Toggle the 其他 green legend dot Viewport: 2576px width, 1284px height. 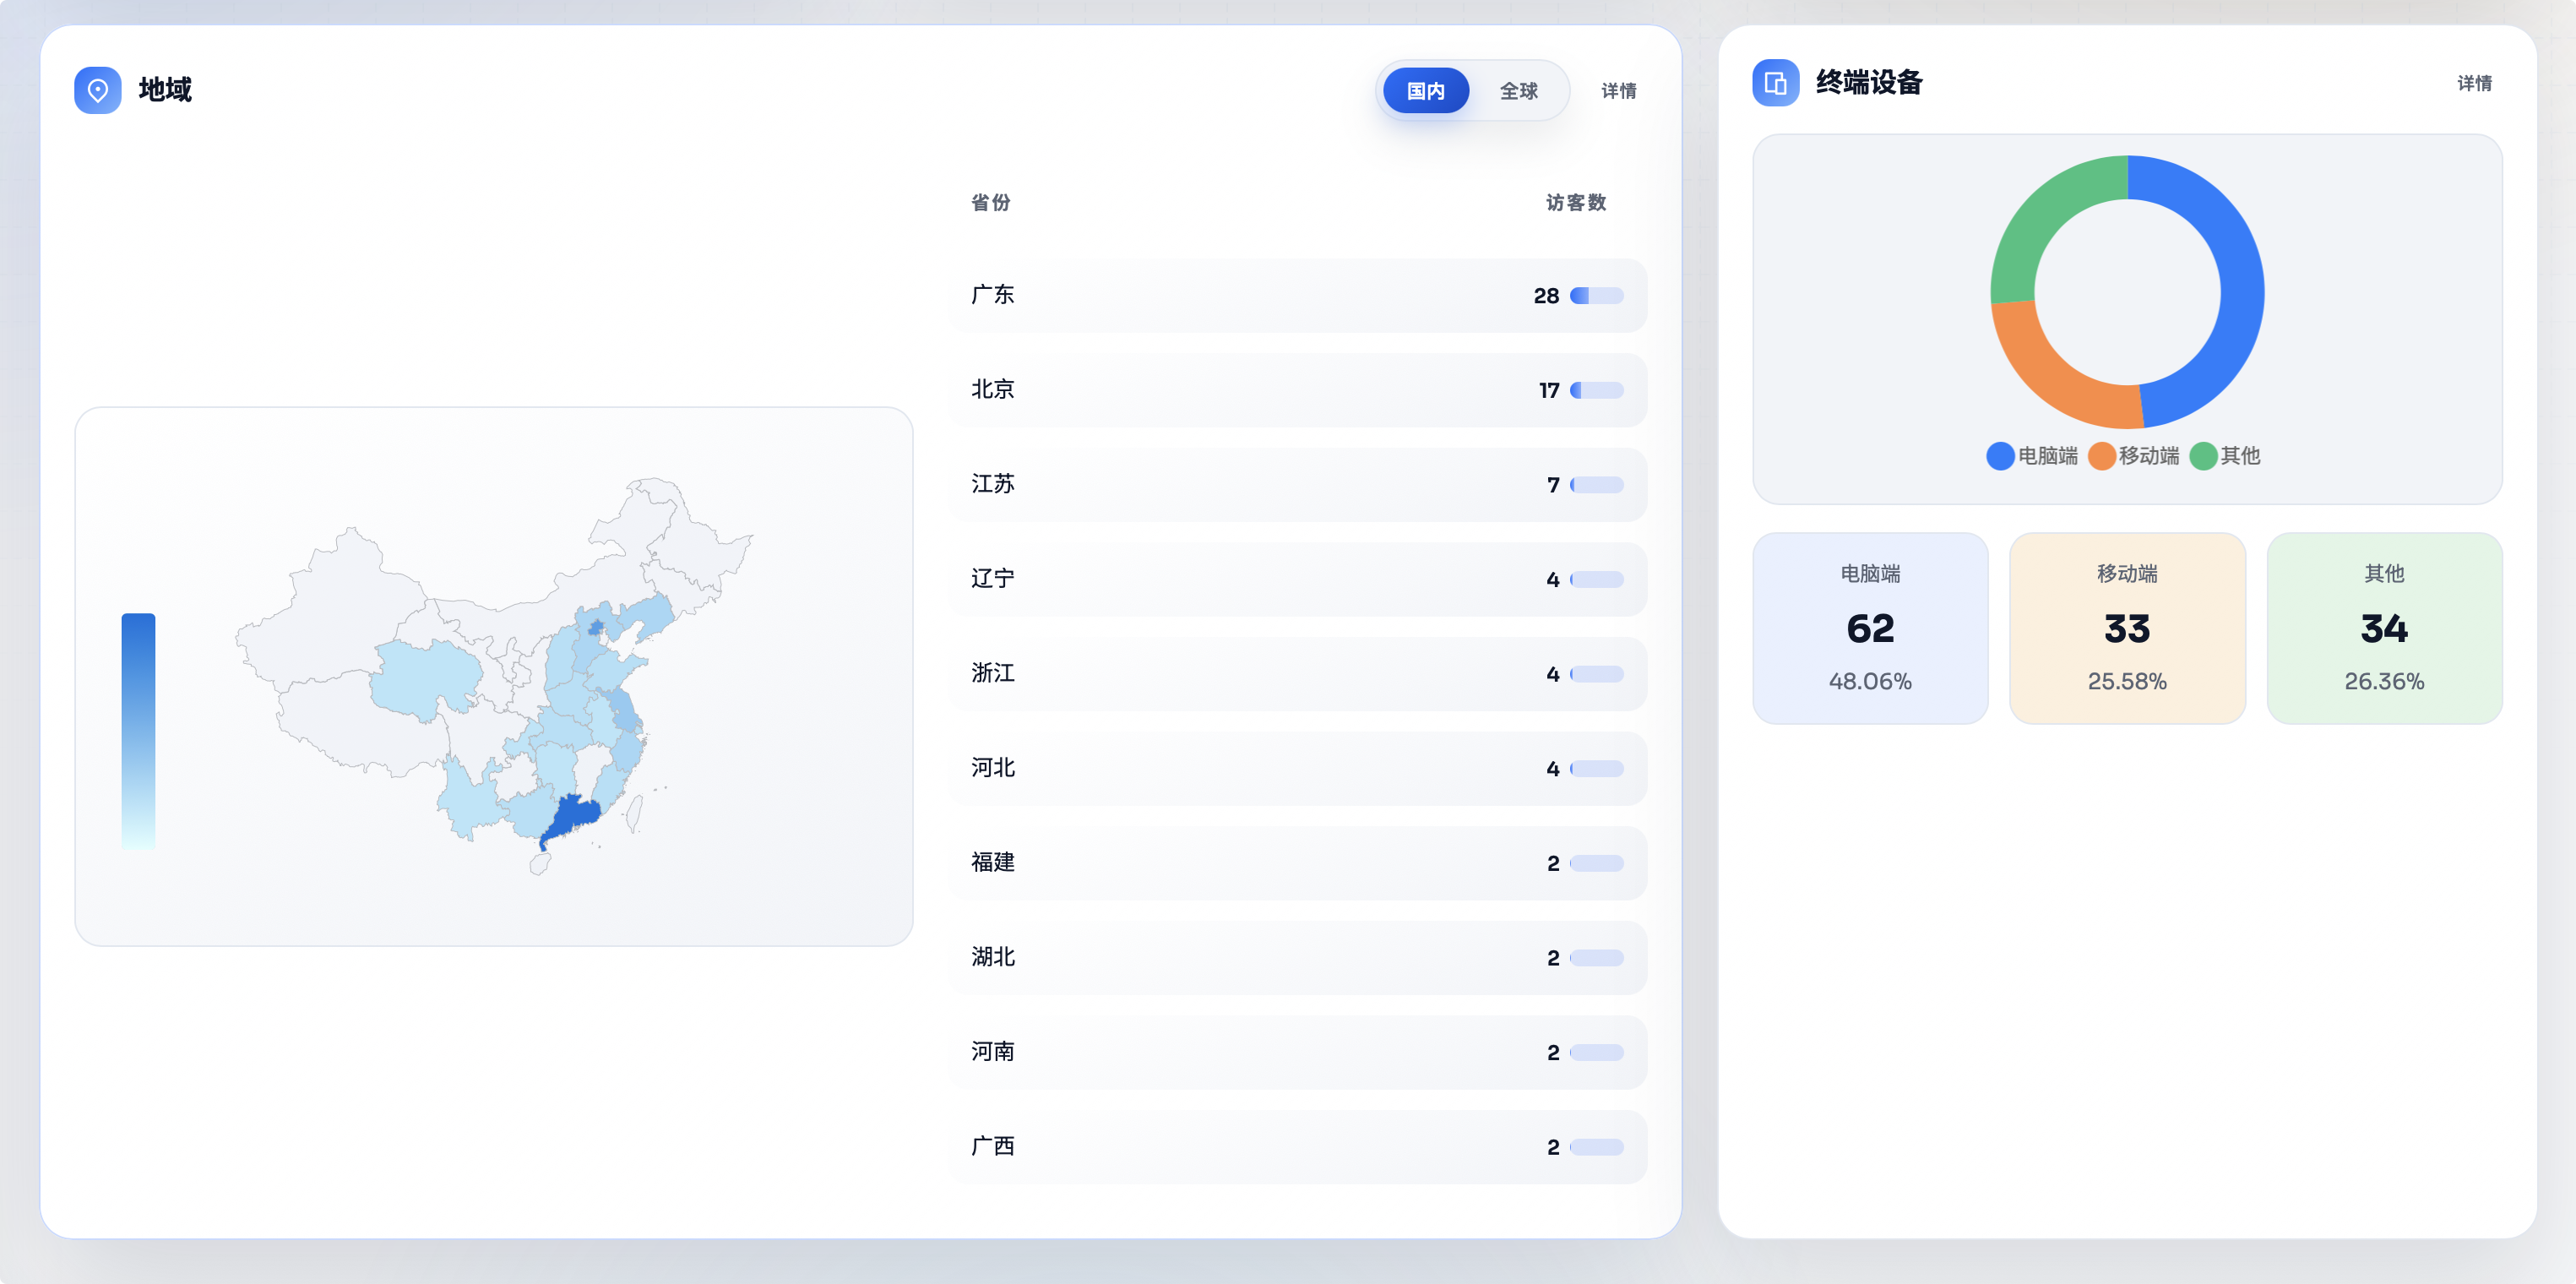[2203, 456]
